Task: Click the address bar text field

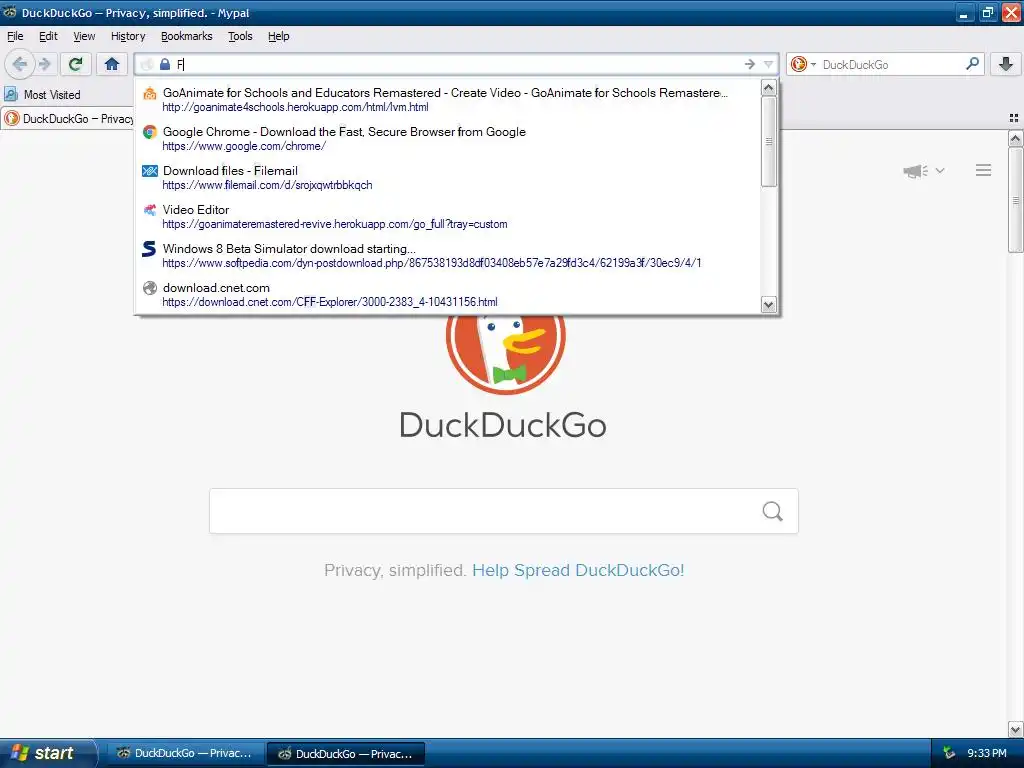Action: (457, 64)
